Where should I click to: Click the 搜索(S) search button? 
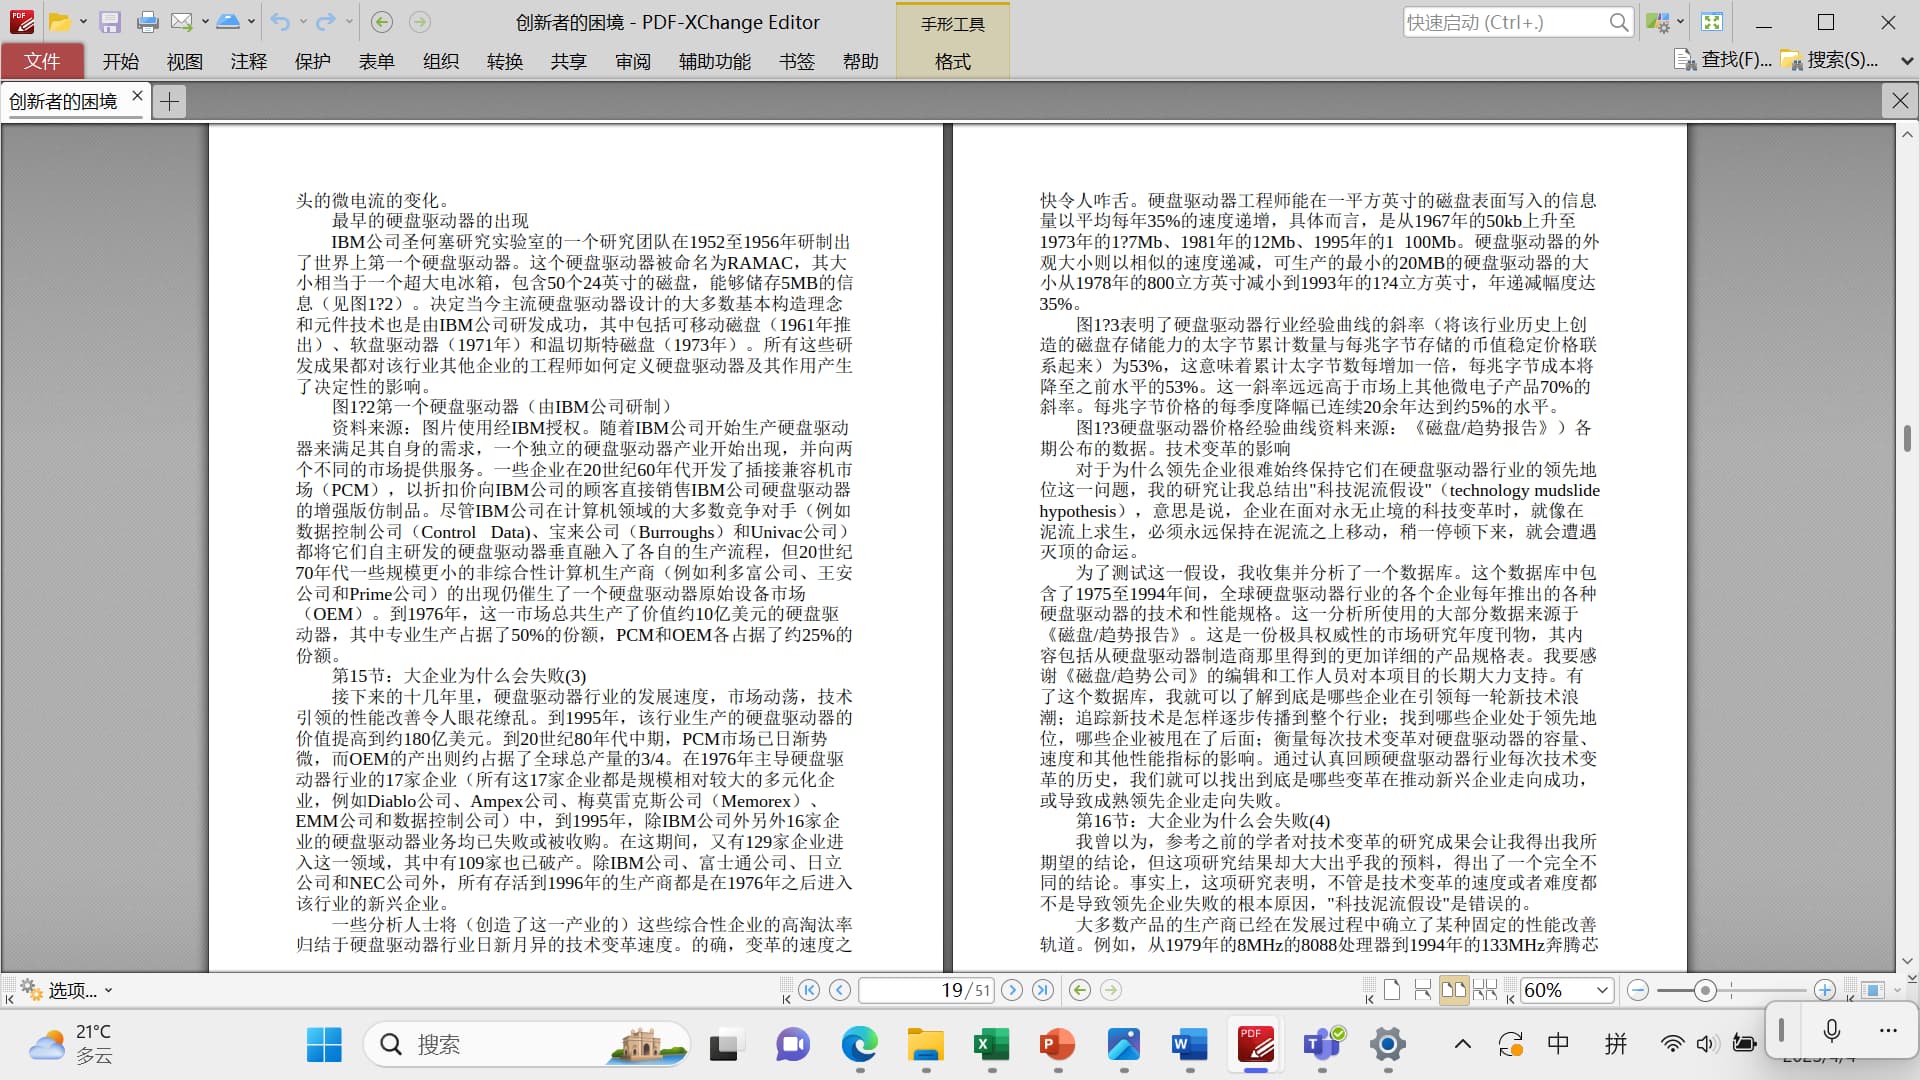[1829, 60]
